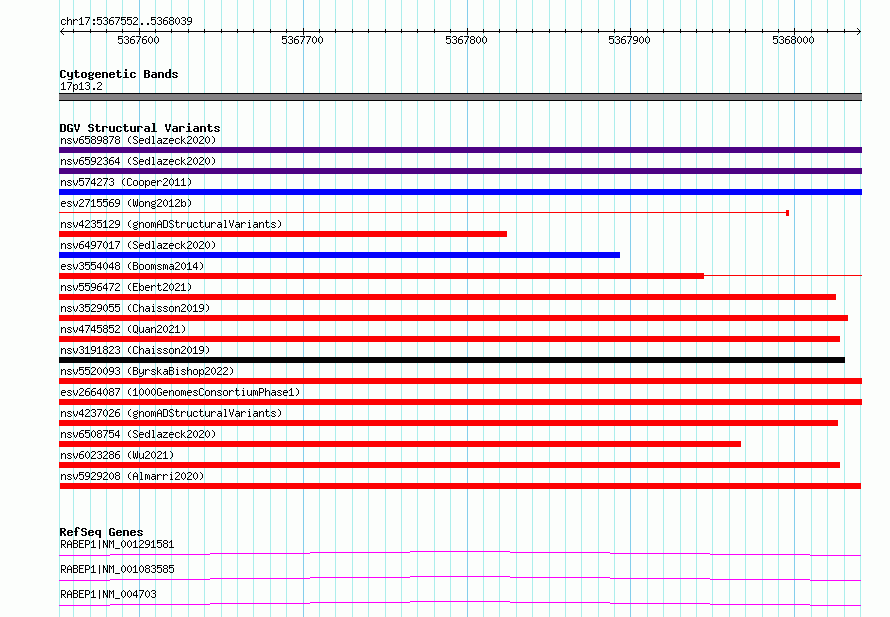Open nsv5520093 (ByrskaBishop2022) label
The height and width of the screenshot is (617, 890).
[x=147, y=371]
